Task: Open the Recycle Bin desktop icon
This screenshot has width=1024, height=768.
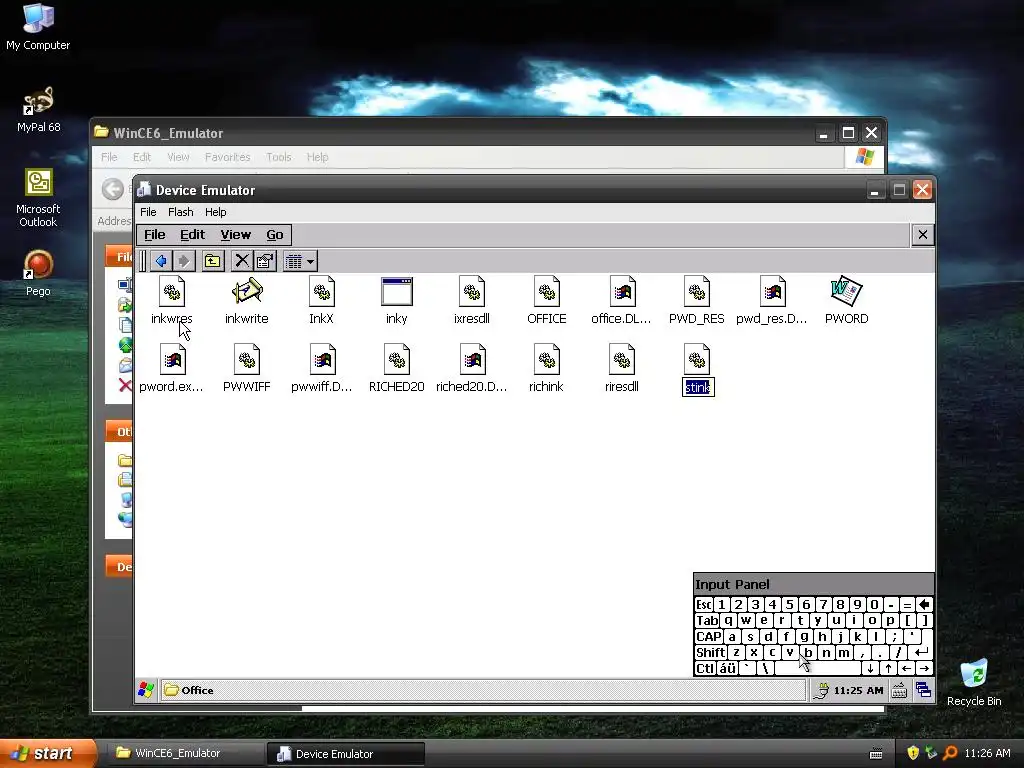Action: click(974, 682)
